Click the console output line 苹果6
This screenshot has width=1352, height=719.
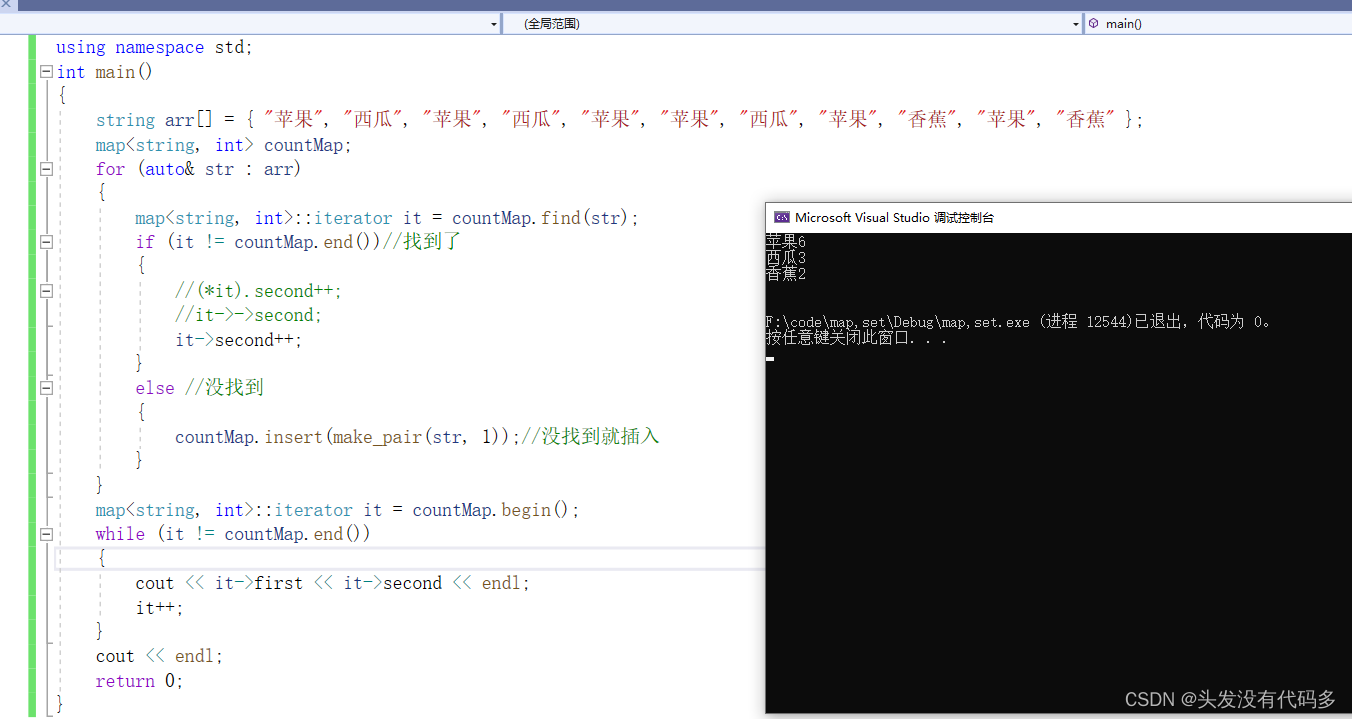pos(785,241)
